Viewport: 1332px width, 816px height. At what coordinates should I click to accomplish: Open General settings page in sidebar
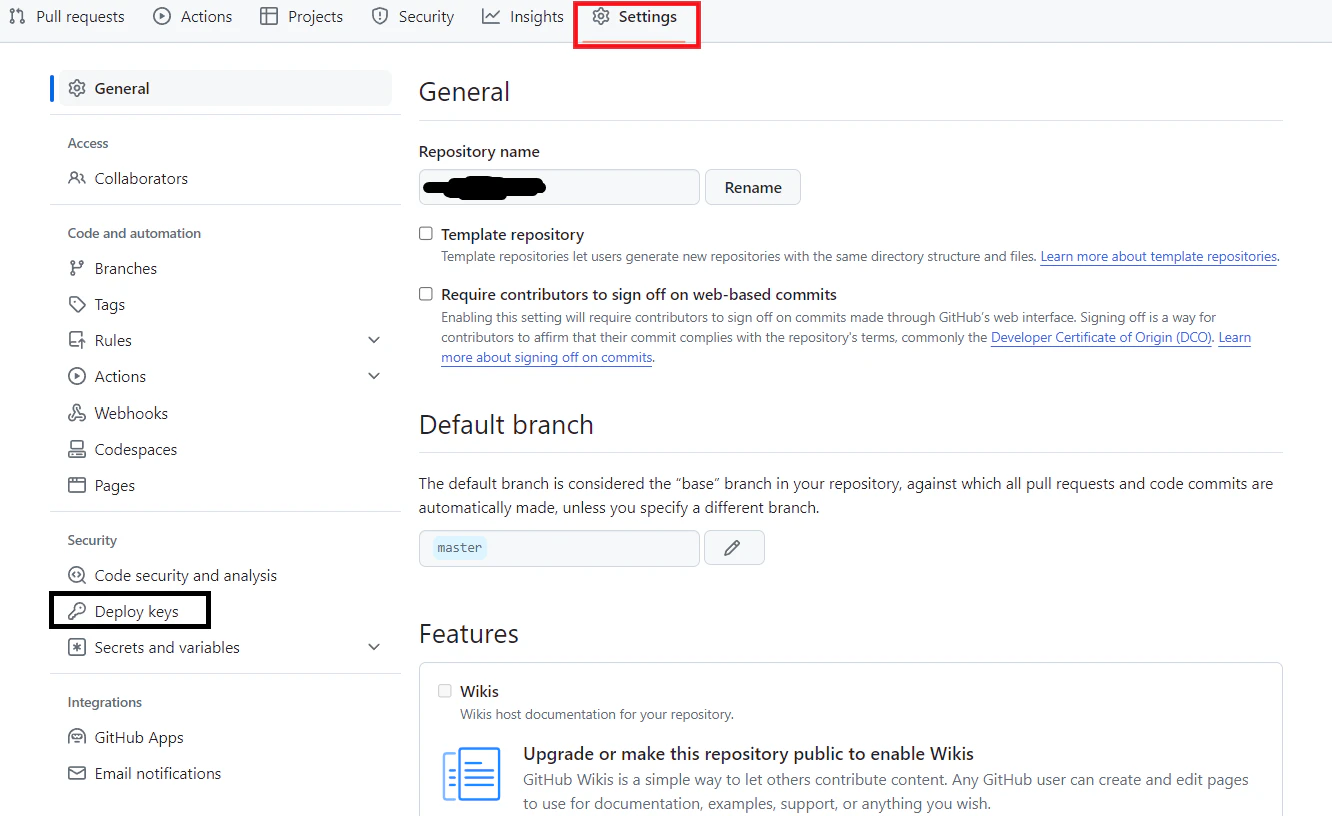click(x=225, y=88)
